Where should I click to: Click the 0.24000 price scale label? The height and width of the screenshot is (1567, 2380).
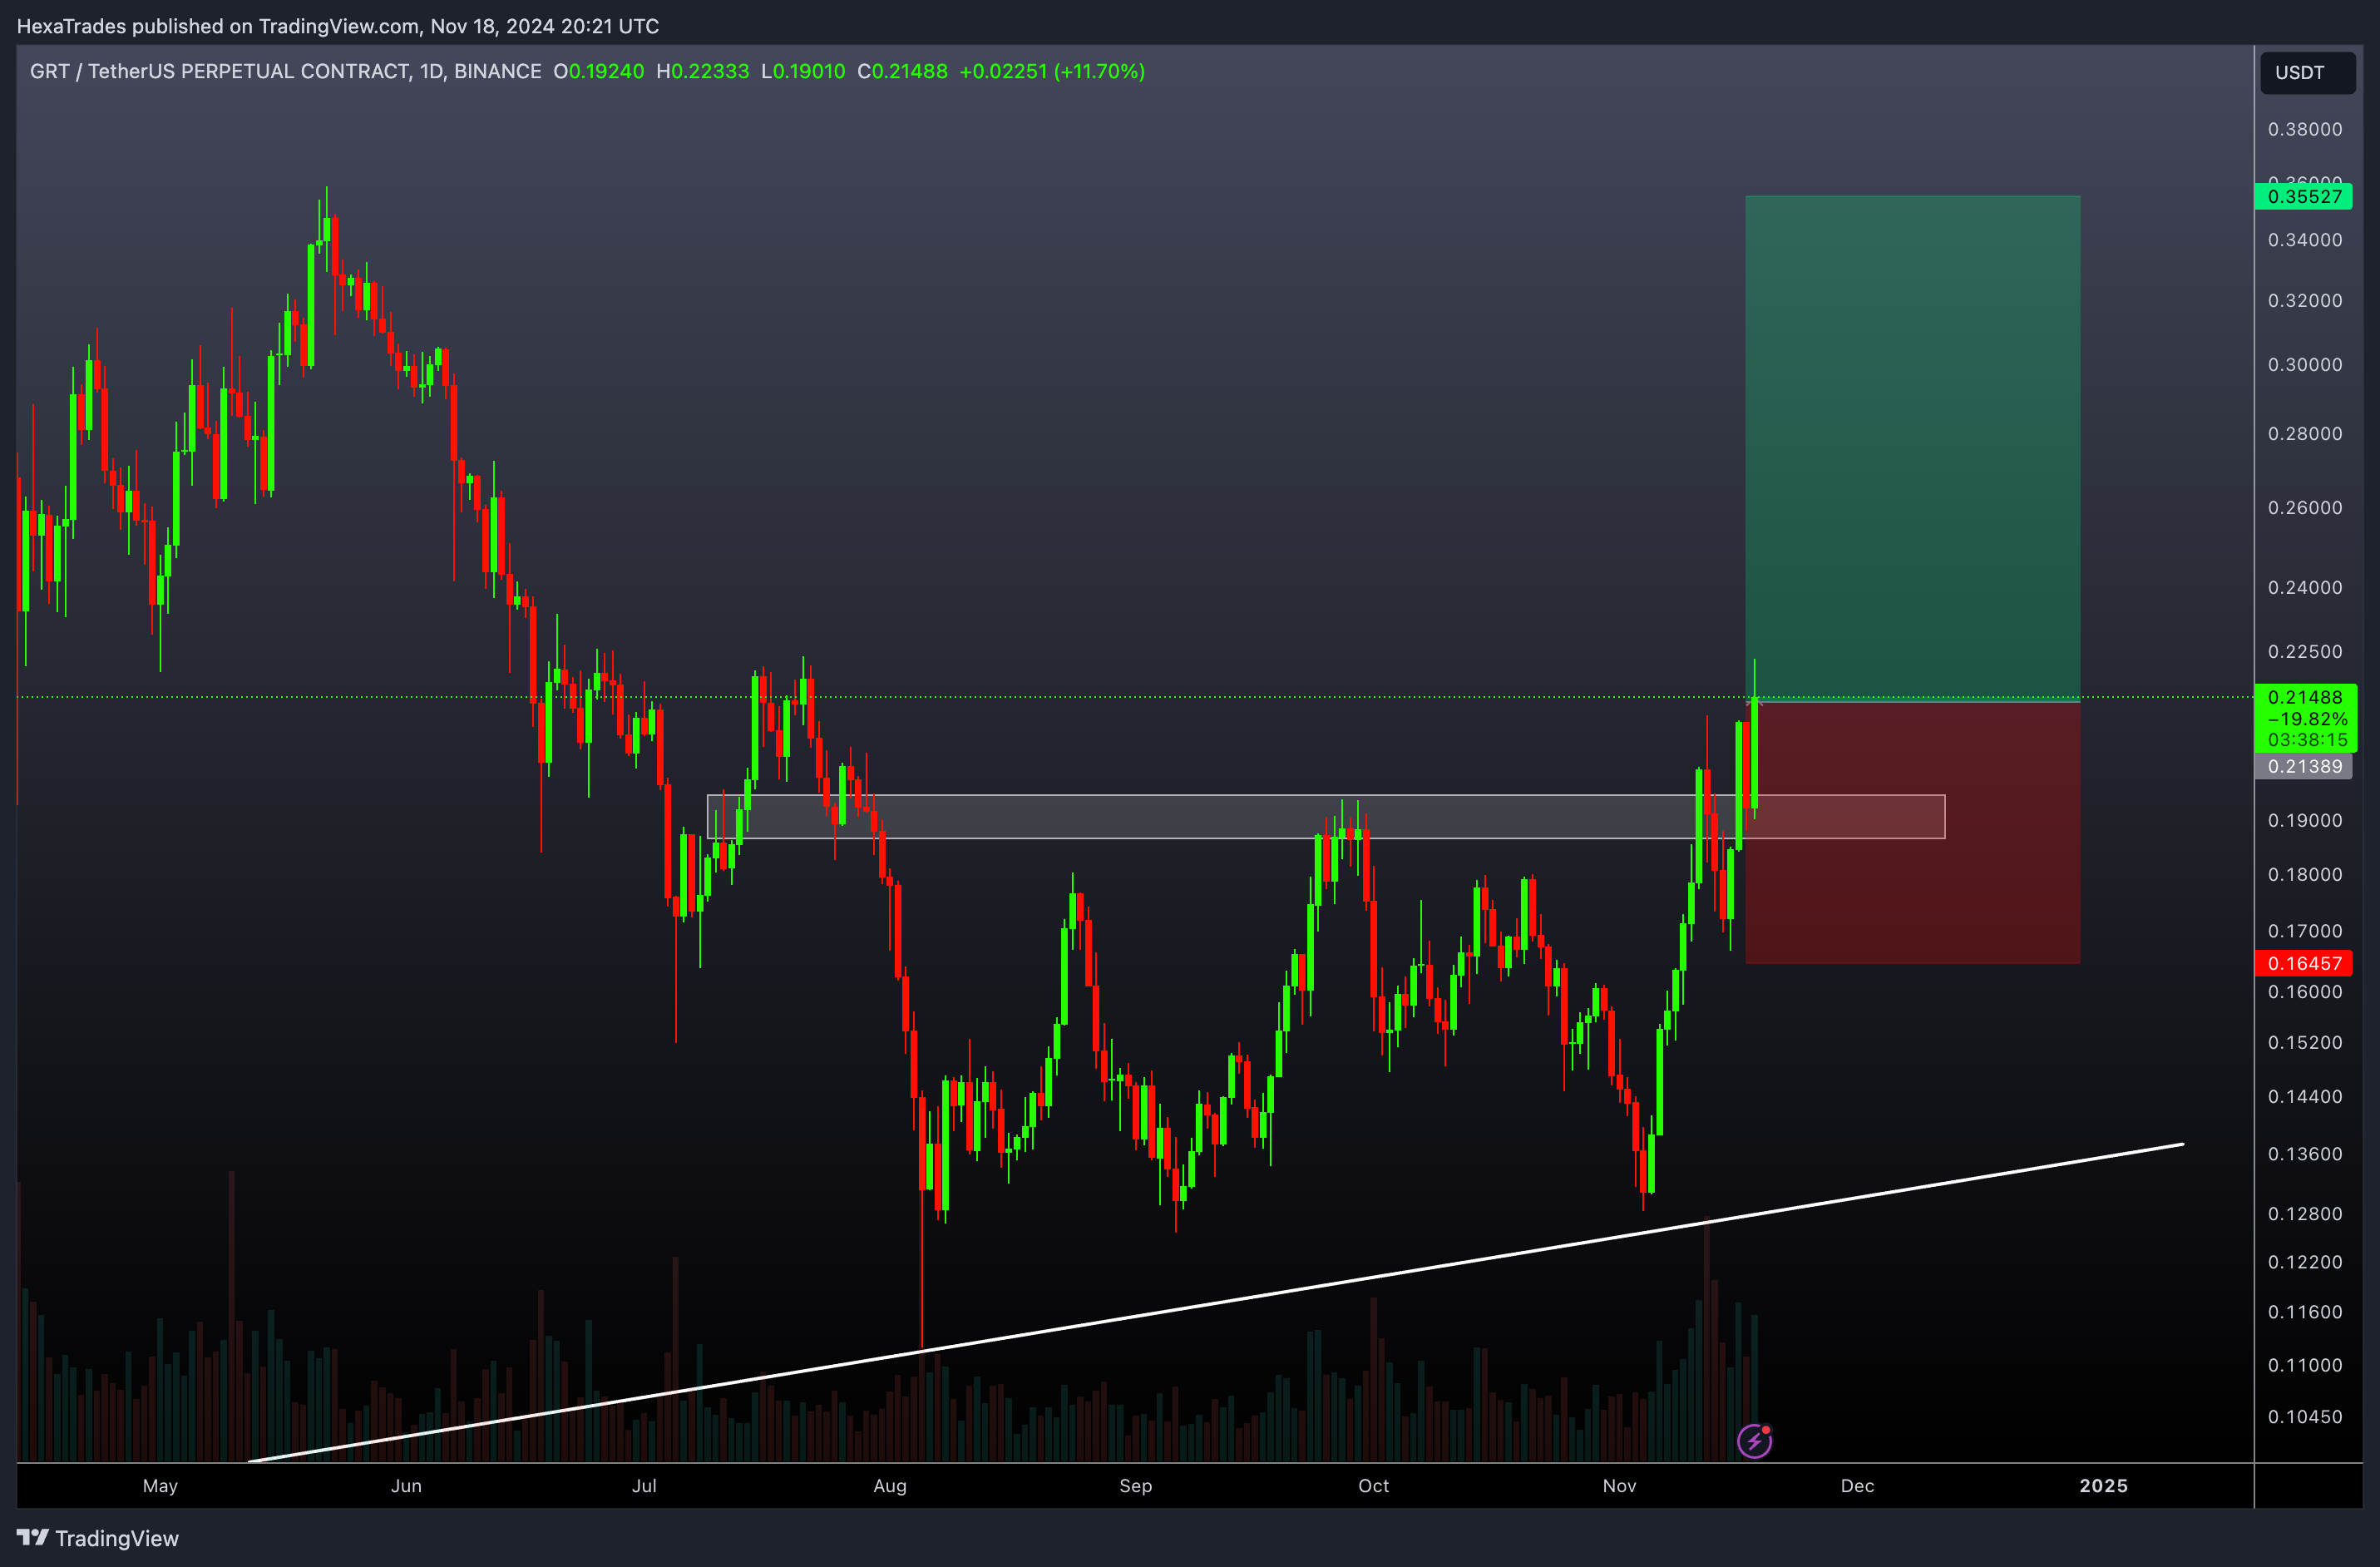2305,587
